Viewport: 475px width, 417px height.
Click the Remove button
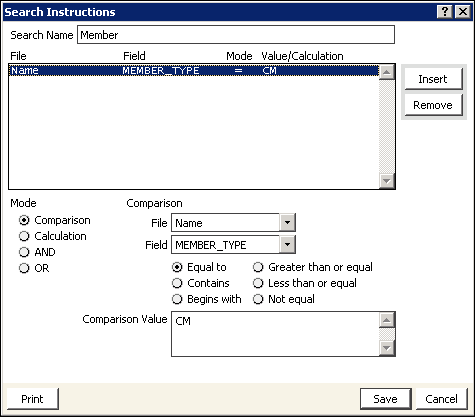433,105
